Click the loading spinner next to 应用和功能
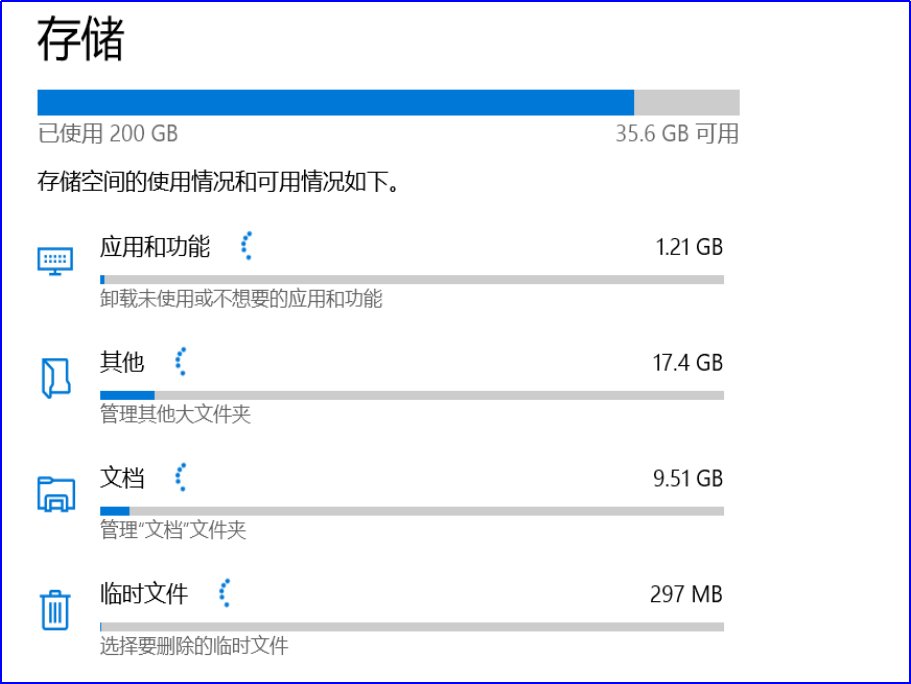 [245, 245]
